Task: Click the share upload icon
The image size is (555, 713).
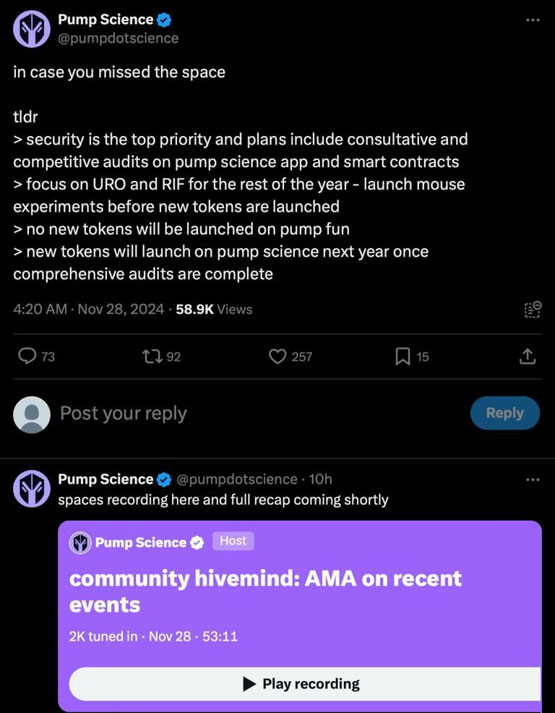Action: pyautogui.click(x=527, y=357)
